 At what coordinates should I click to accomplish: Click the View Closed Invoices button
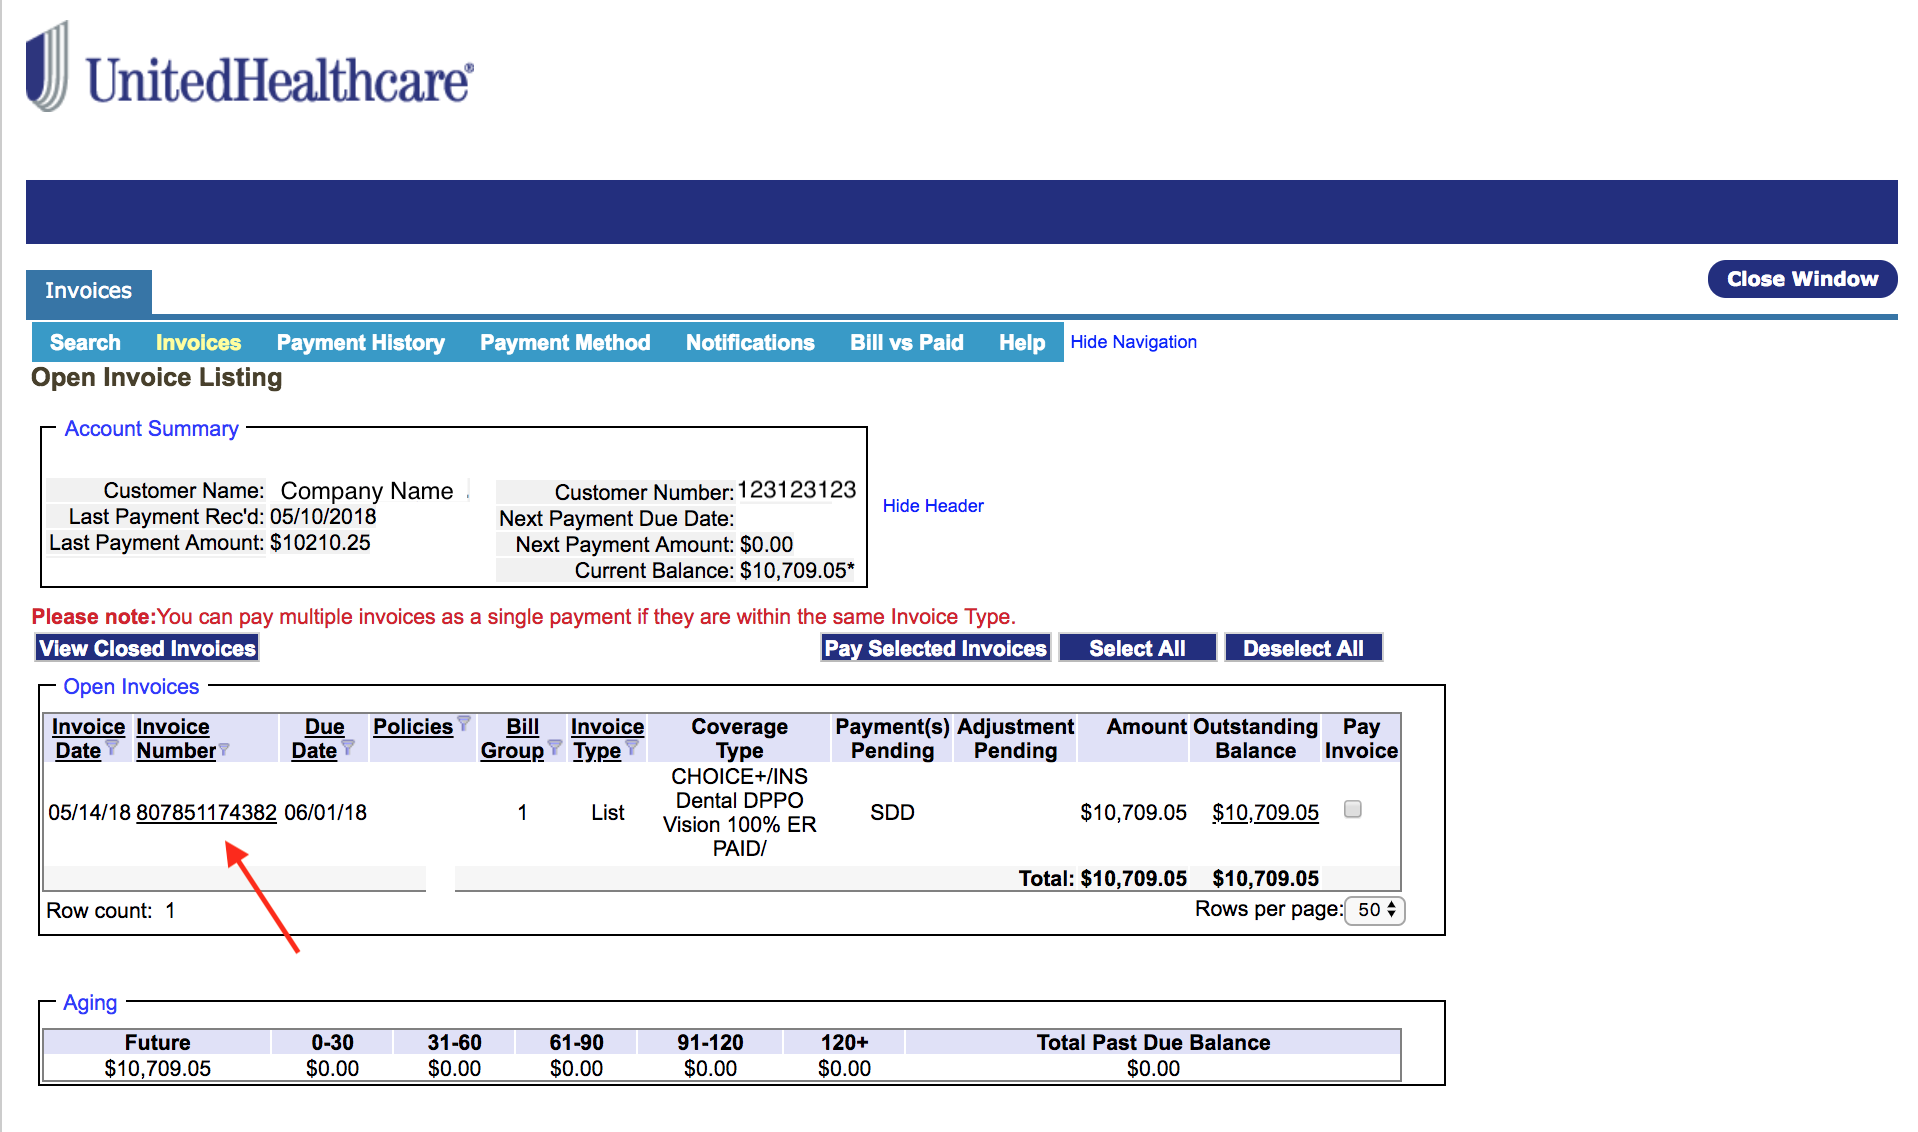pos(147,649)
